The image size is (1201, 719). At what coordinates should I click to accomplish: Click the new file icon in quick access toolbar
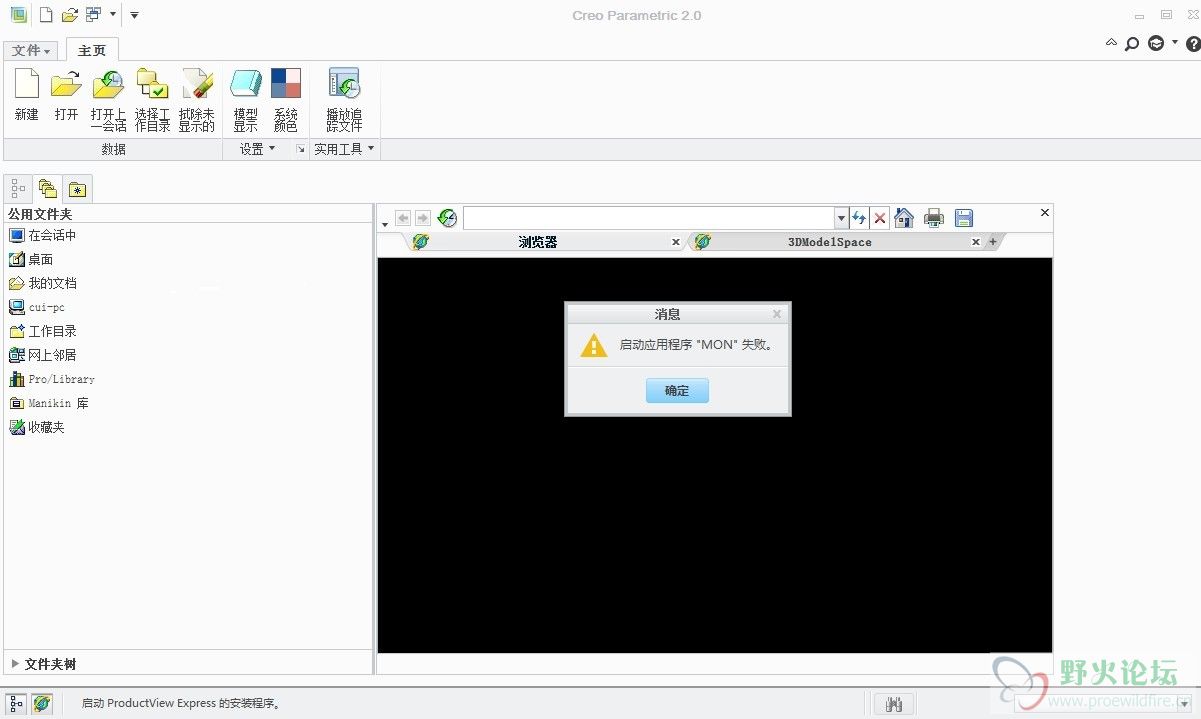[x=46, y=15]
